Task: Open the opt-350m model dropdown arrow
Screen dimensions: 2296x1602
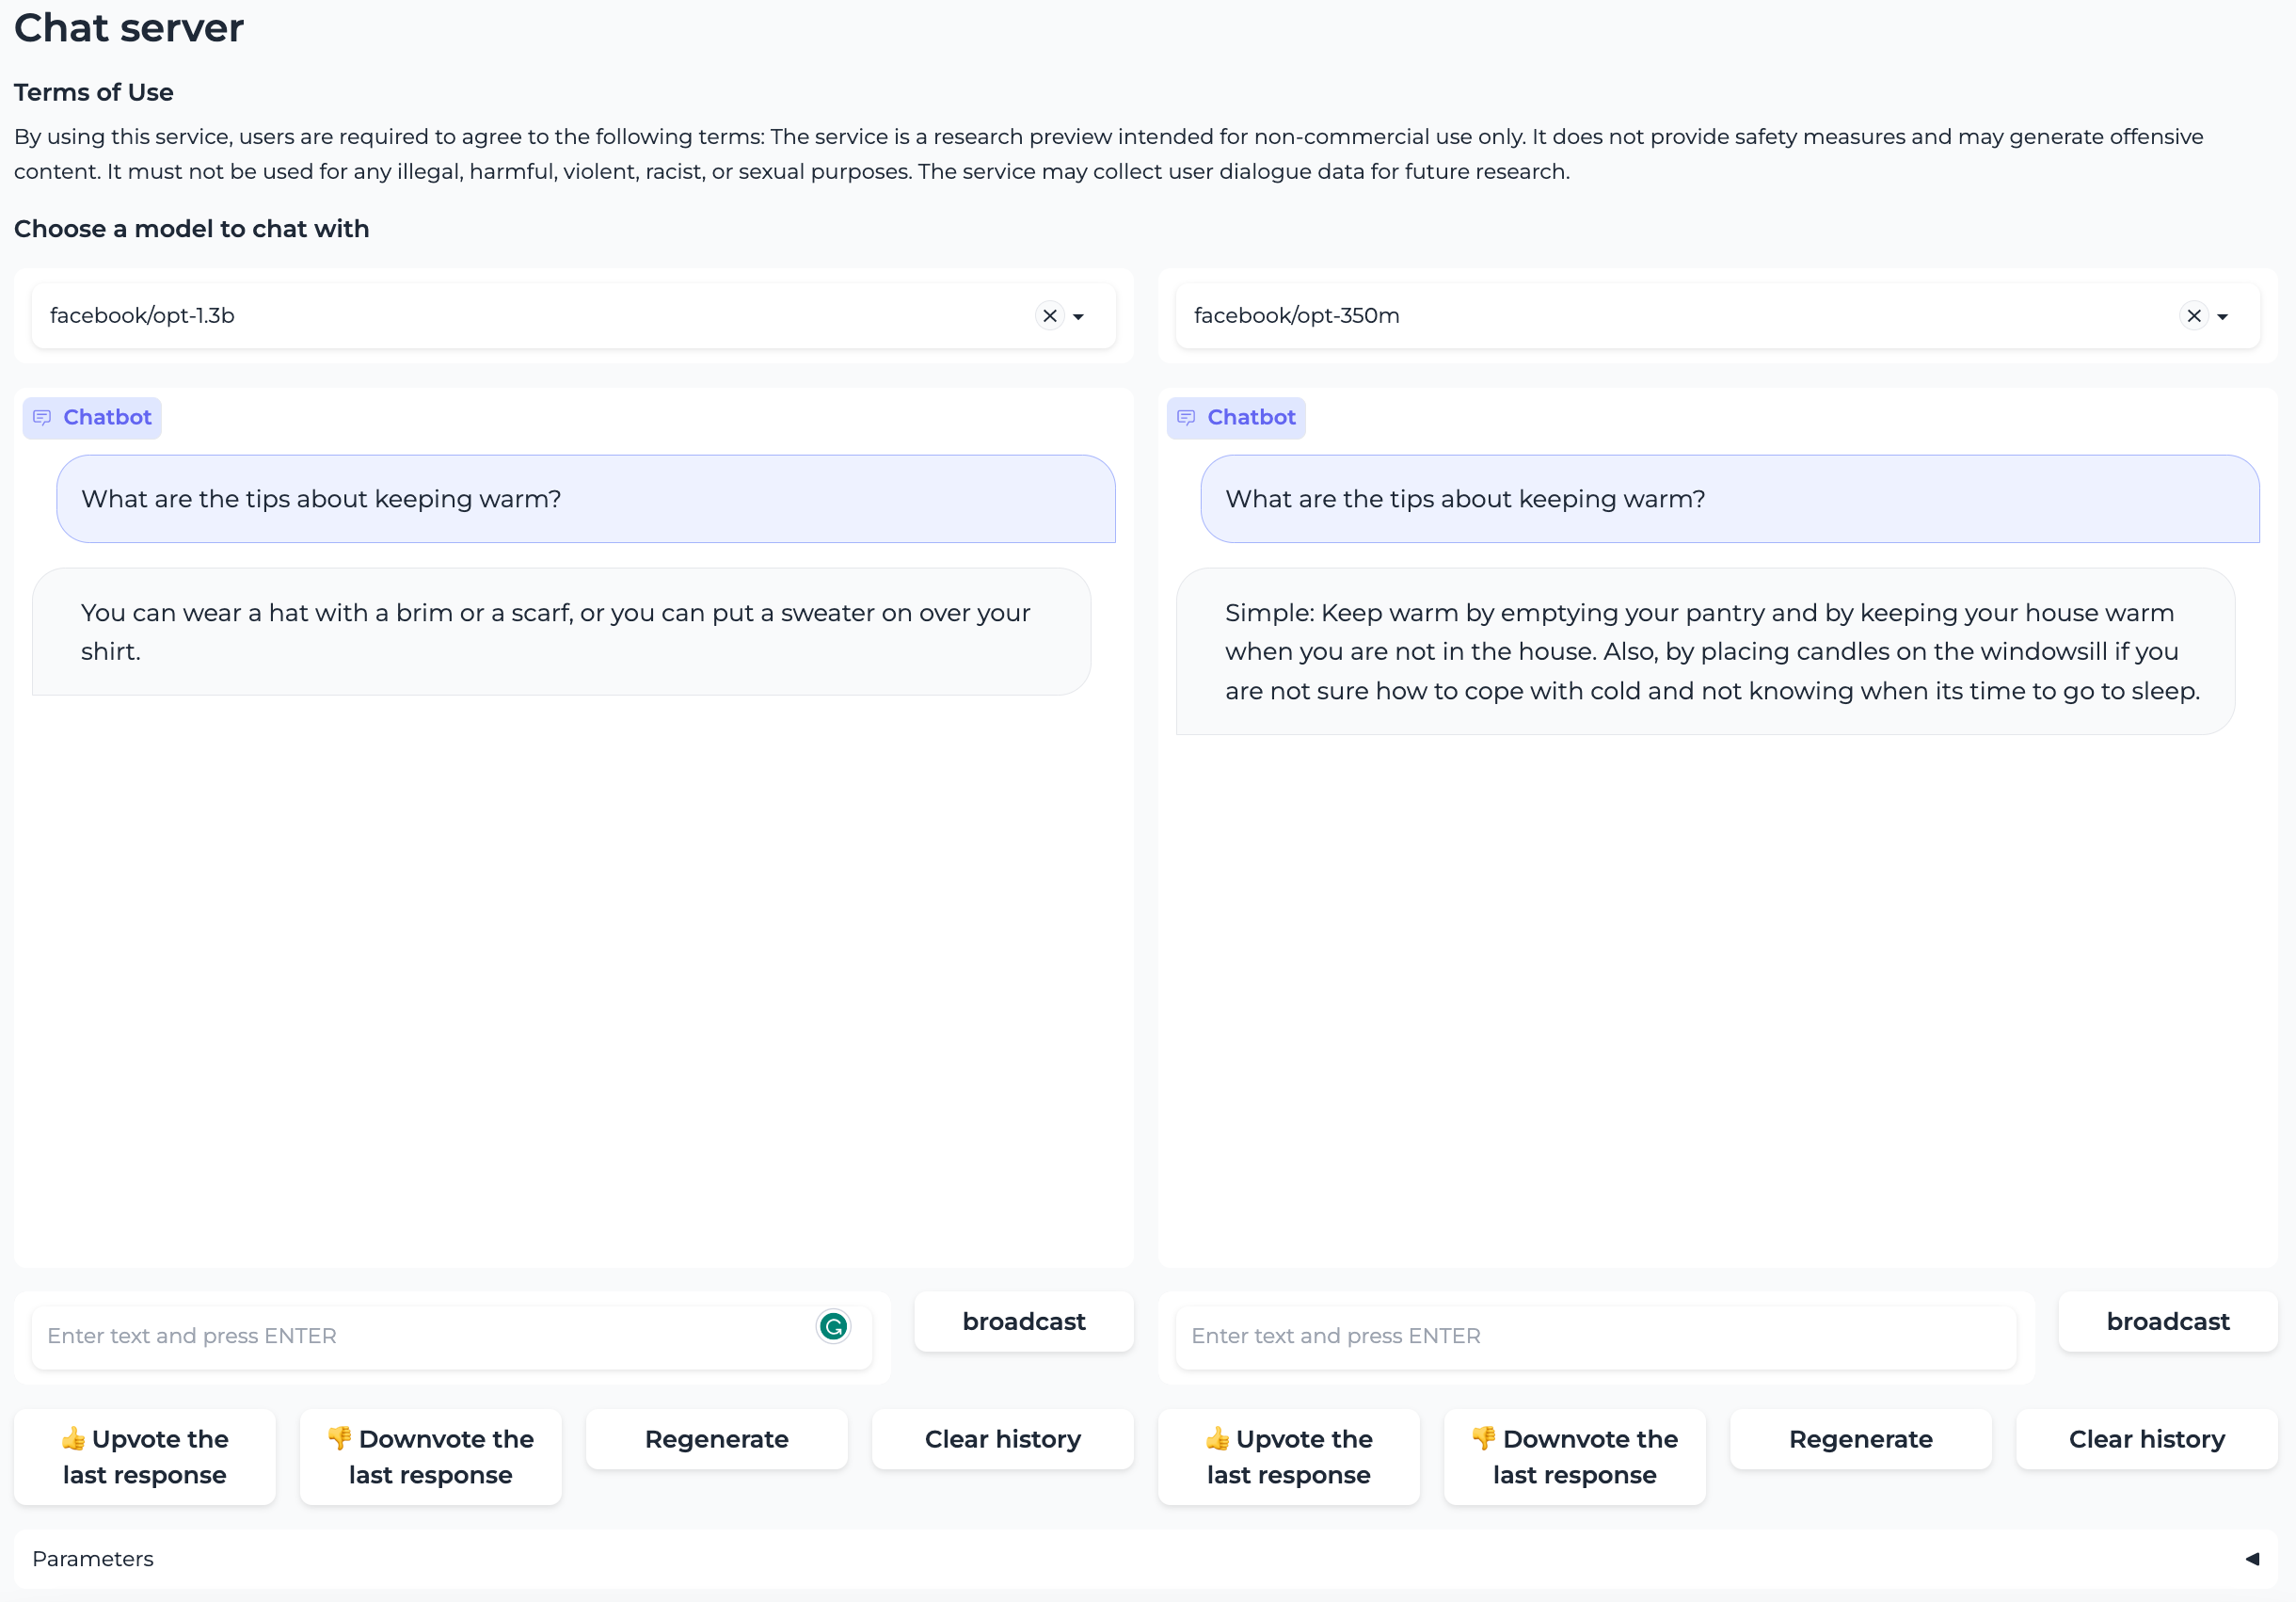Action: click(x=2222, y=317)
